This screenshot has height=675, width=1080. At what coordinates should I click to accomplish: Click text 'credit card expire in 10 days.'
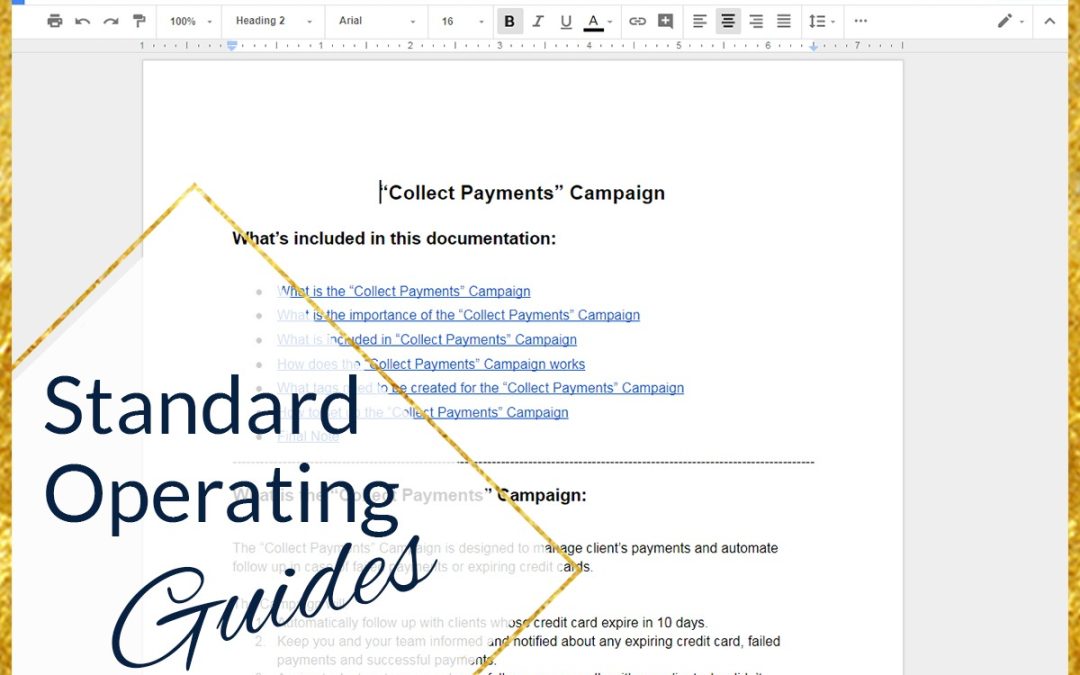(x=620, y=623)
